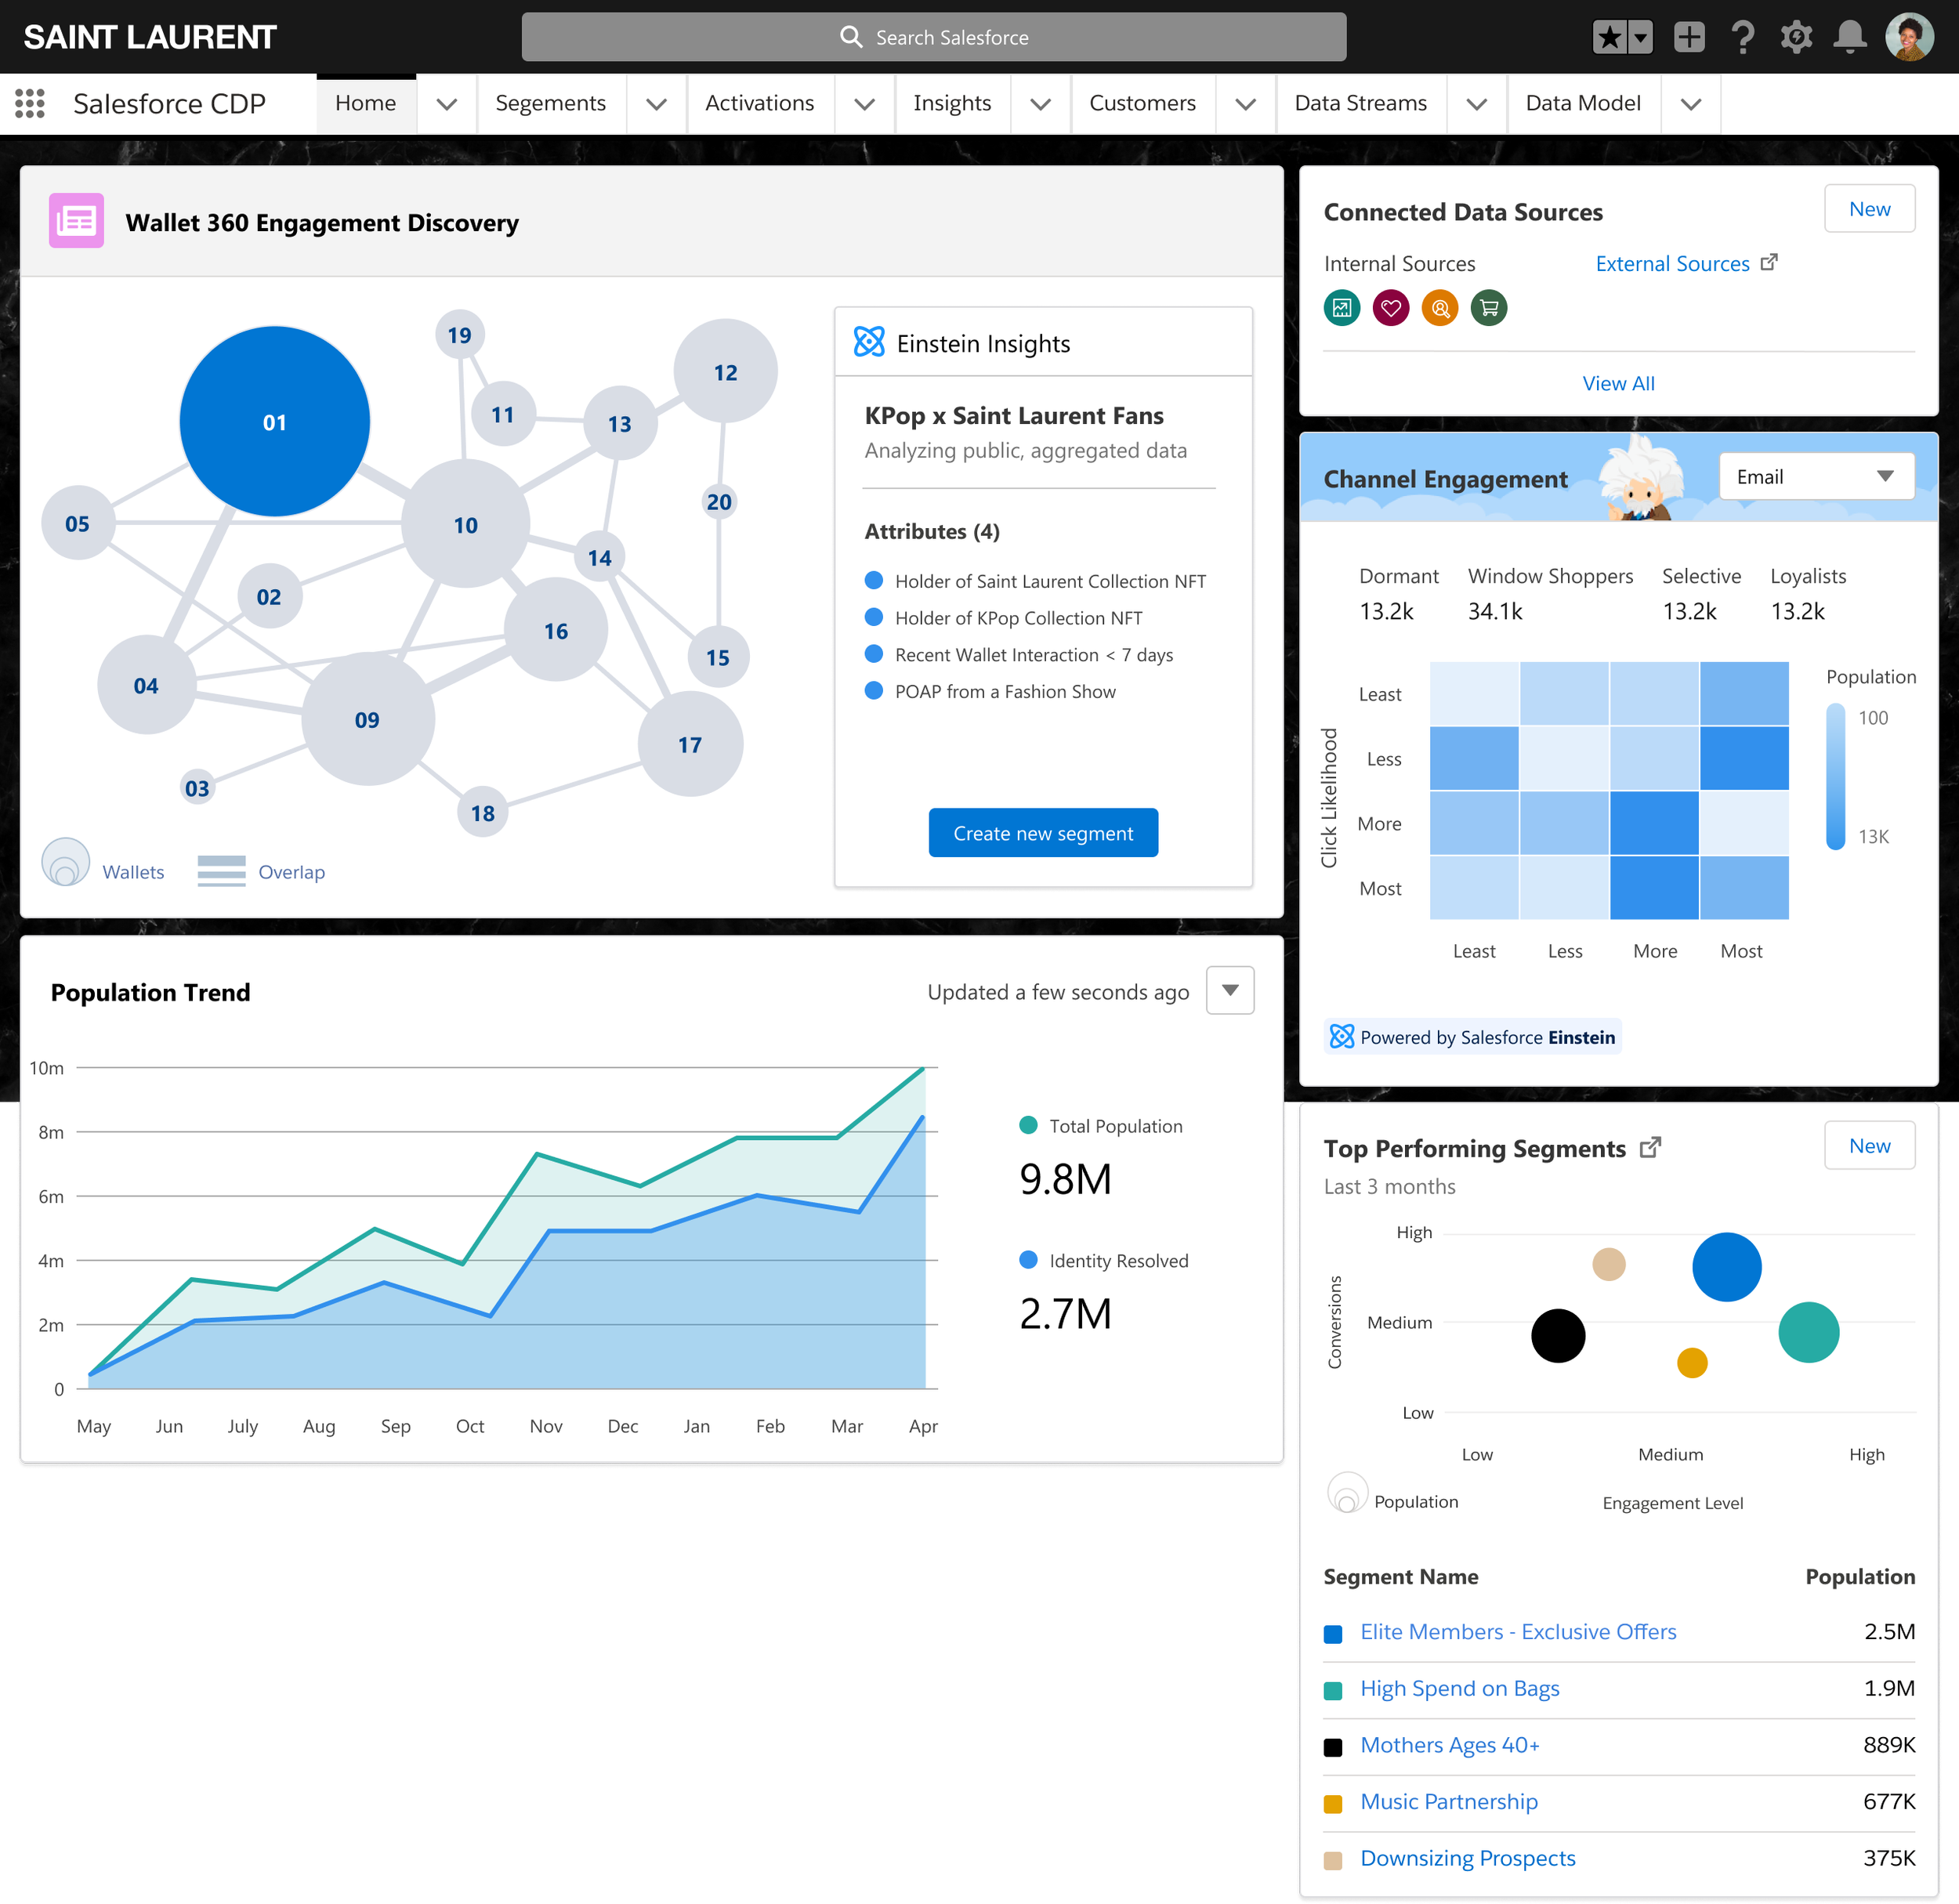This screenshot has height=1904, width=1959.
Task: Expand the Population Trend options dropdown
Action: (x=1230, y=990)
